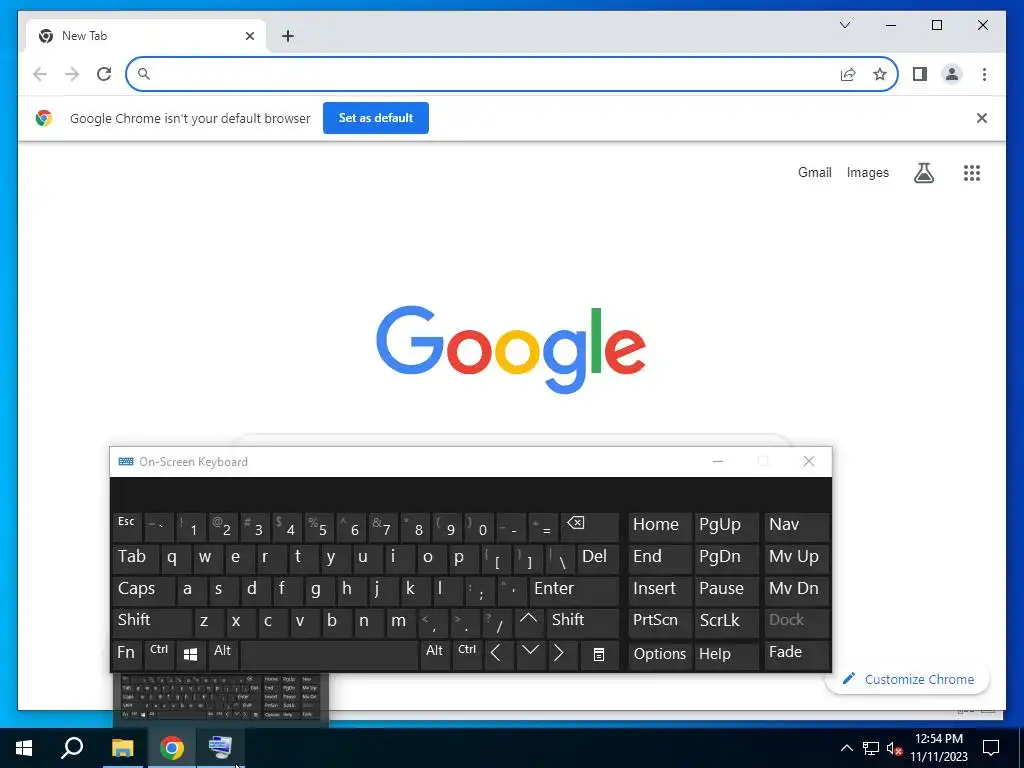Click the Nav key on keyboard
The image size is (1024, 768).
click(x=797, y=526)
